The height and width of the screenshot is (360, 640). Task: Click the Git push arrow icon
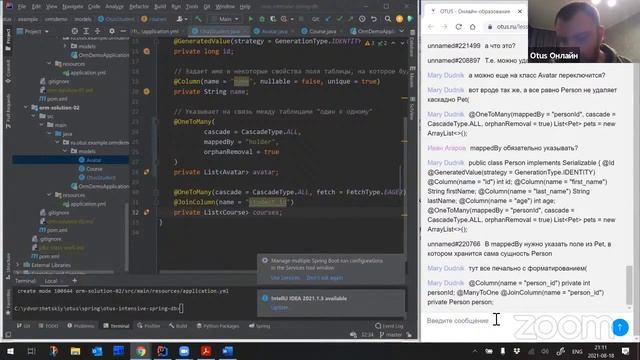point(350,19)
